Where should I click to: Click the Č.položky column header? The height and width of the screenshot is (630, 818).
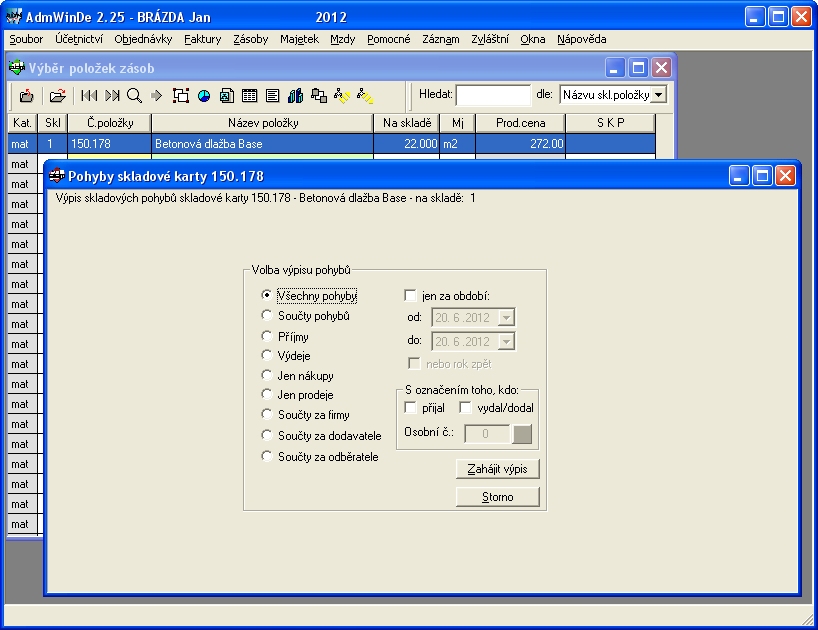tap(110, 123)
